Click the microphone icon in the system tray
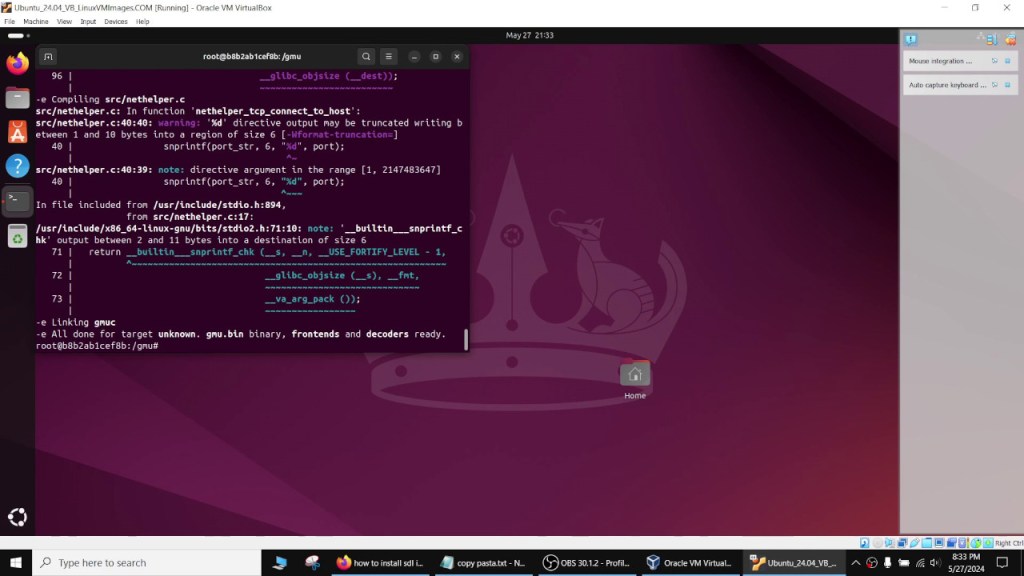Viewport: 1024px width, 576px height. (x=887, y=562)
